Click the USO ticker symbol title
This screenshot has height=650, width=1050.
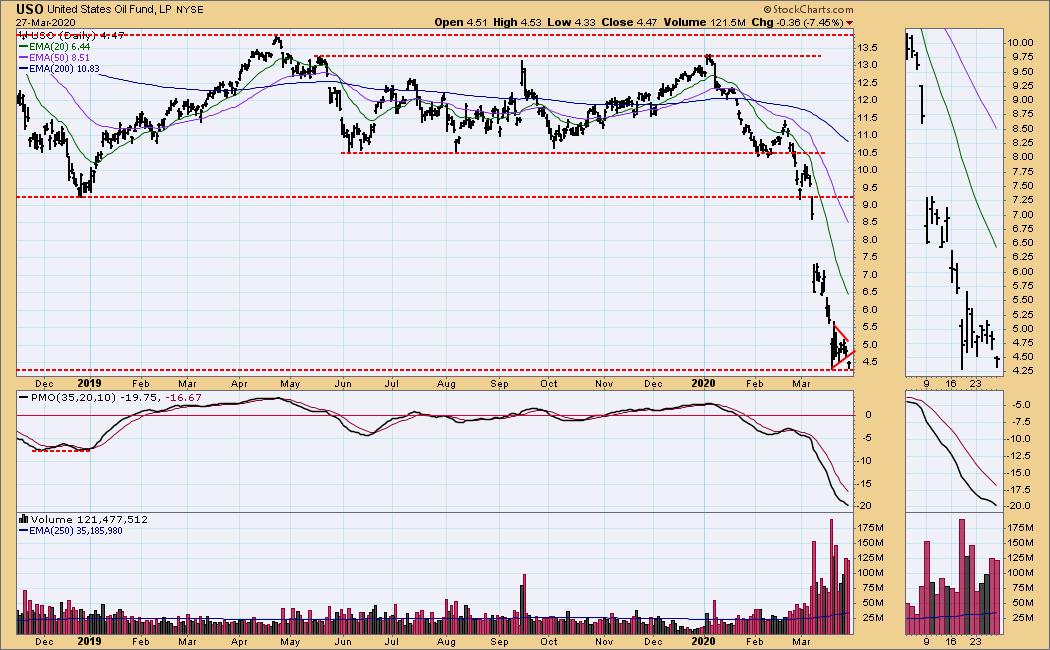pyautogui.click(x=30, y=9)
